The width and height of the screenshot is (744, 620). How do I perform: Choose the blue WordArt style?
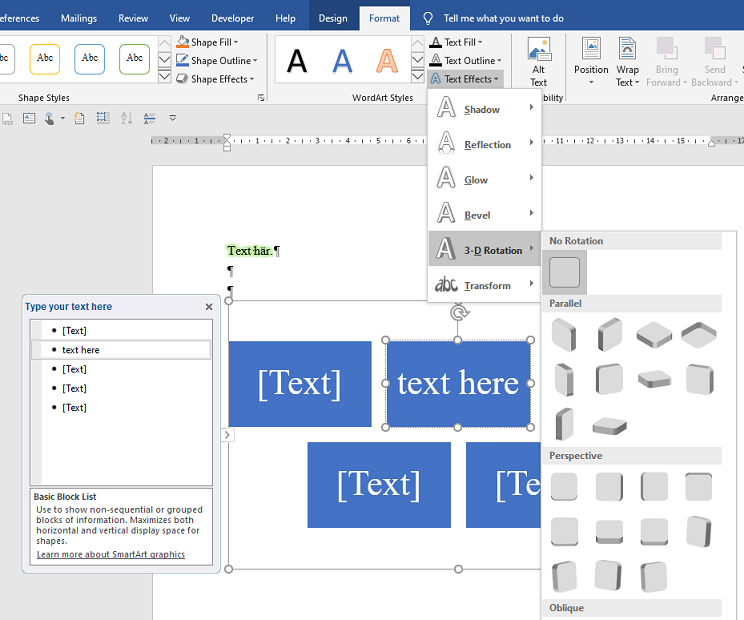[342, 61]
